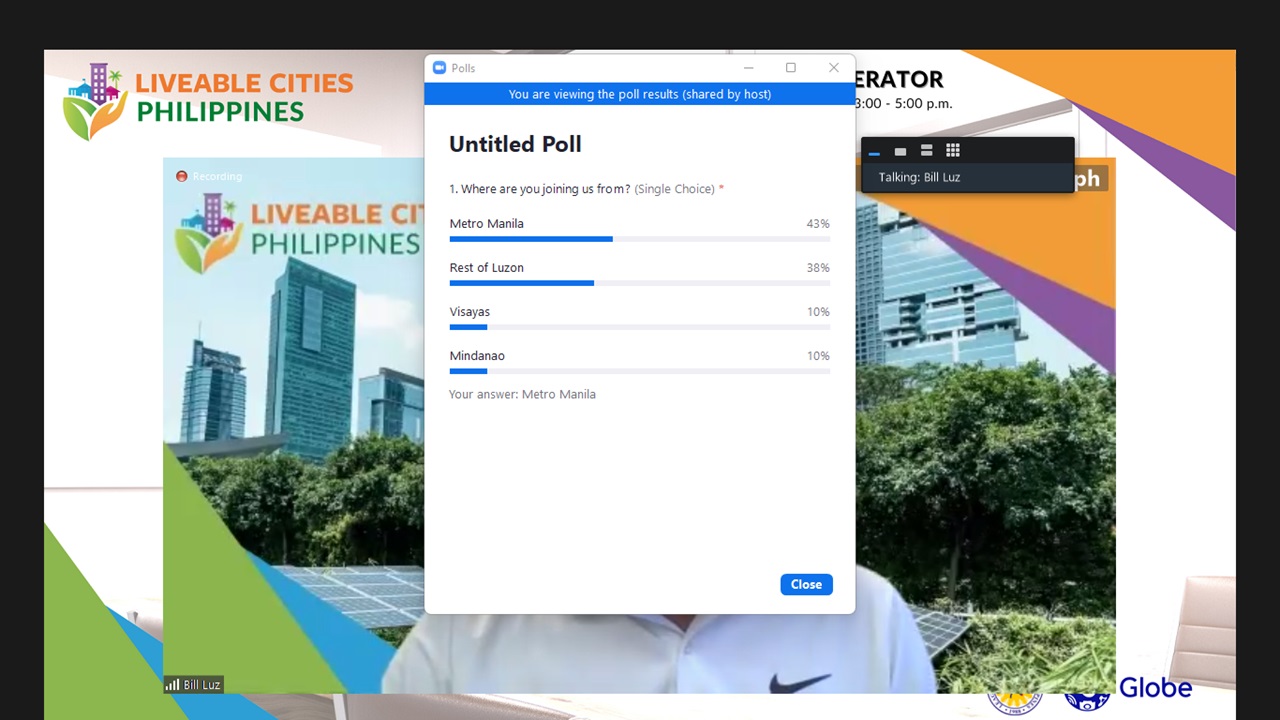The width and height of the screenshot is (1280, 720).
Task: Click the Zoom icon in Polls title bar
Action: pyautogui.click(x=439, y=68)
